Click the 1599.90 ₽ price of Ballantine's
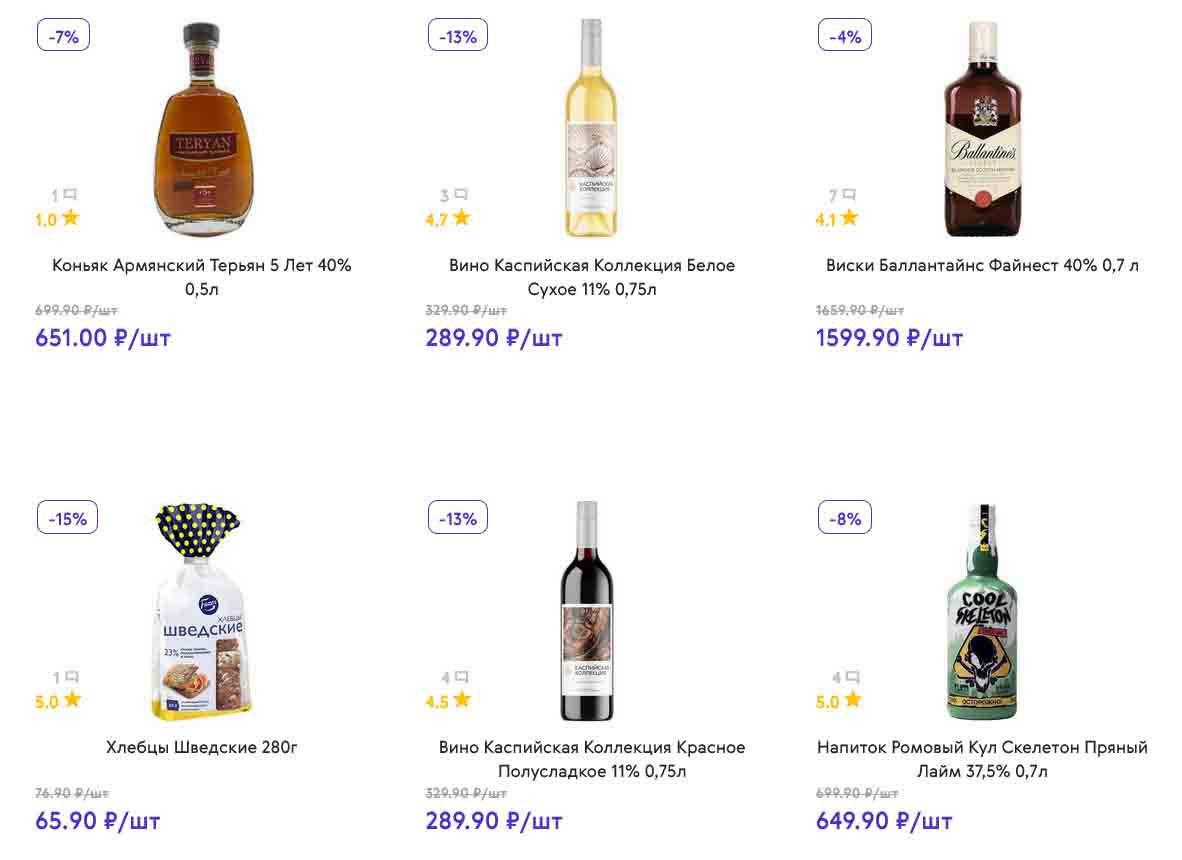Screen dimensions: 1182x860 click(x=889, y=338)
